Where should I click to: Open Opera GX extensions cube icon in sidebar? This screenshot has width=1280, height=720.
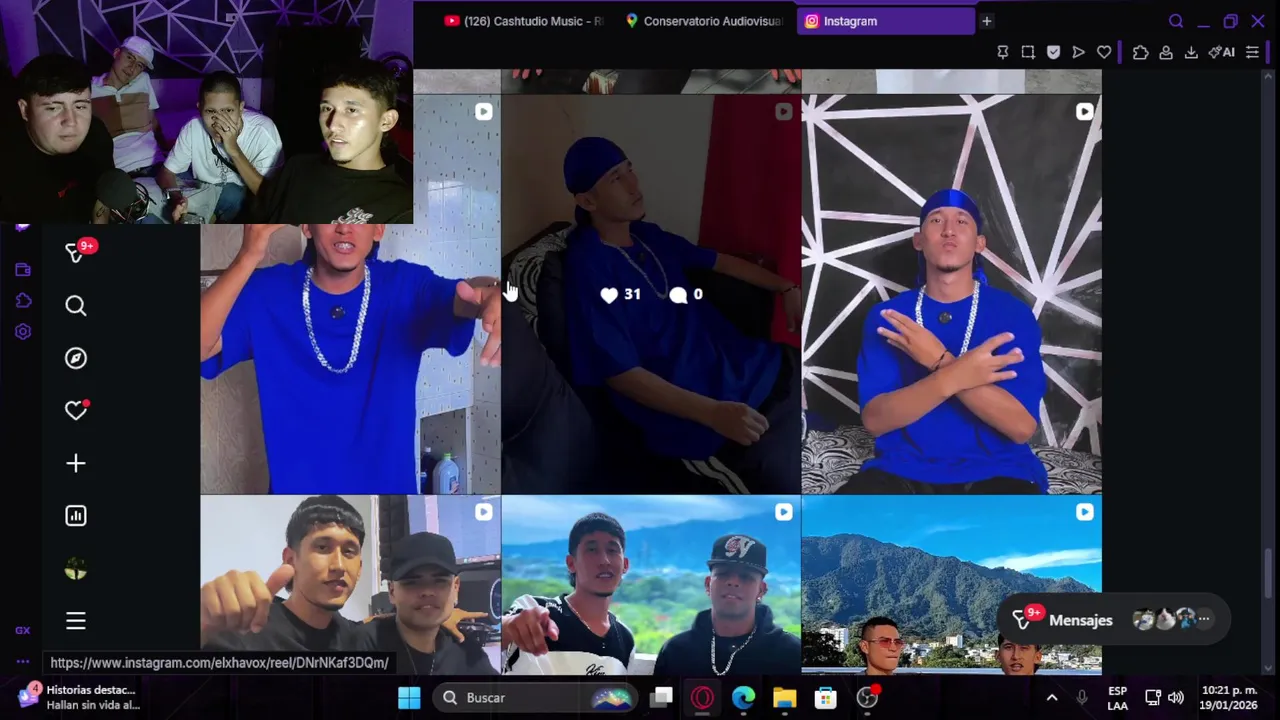pyautogui.click(x=23, y=300)
